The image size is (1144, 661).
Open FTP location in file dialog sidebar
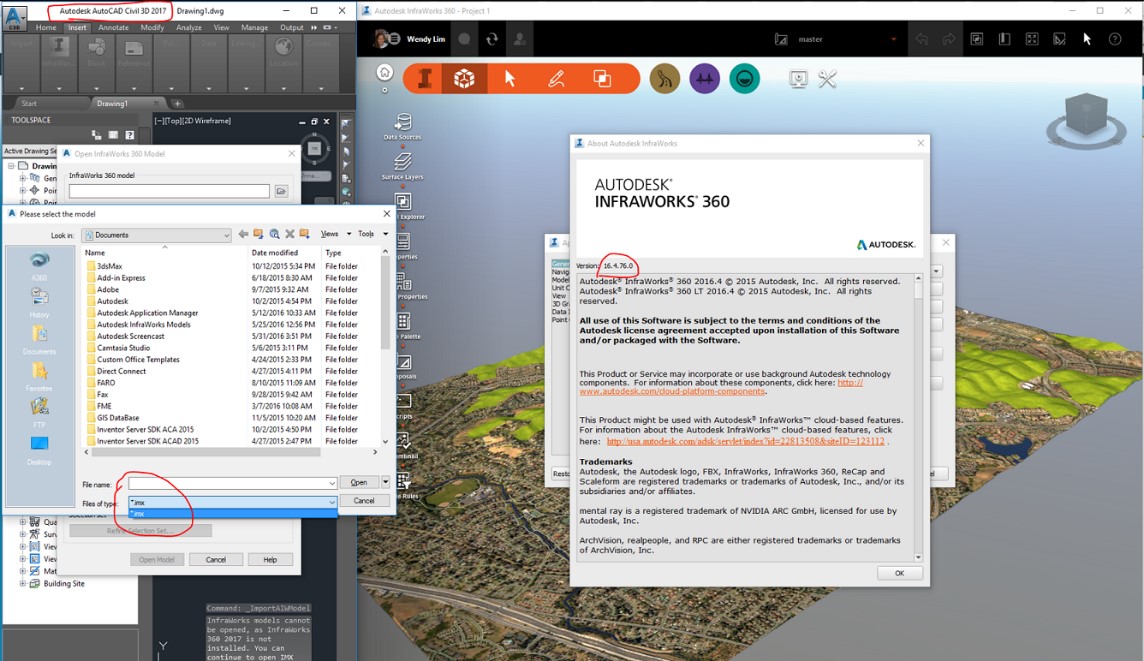(x=39, y=413)
